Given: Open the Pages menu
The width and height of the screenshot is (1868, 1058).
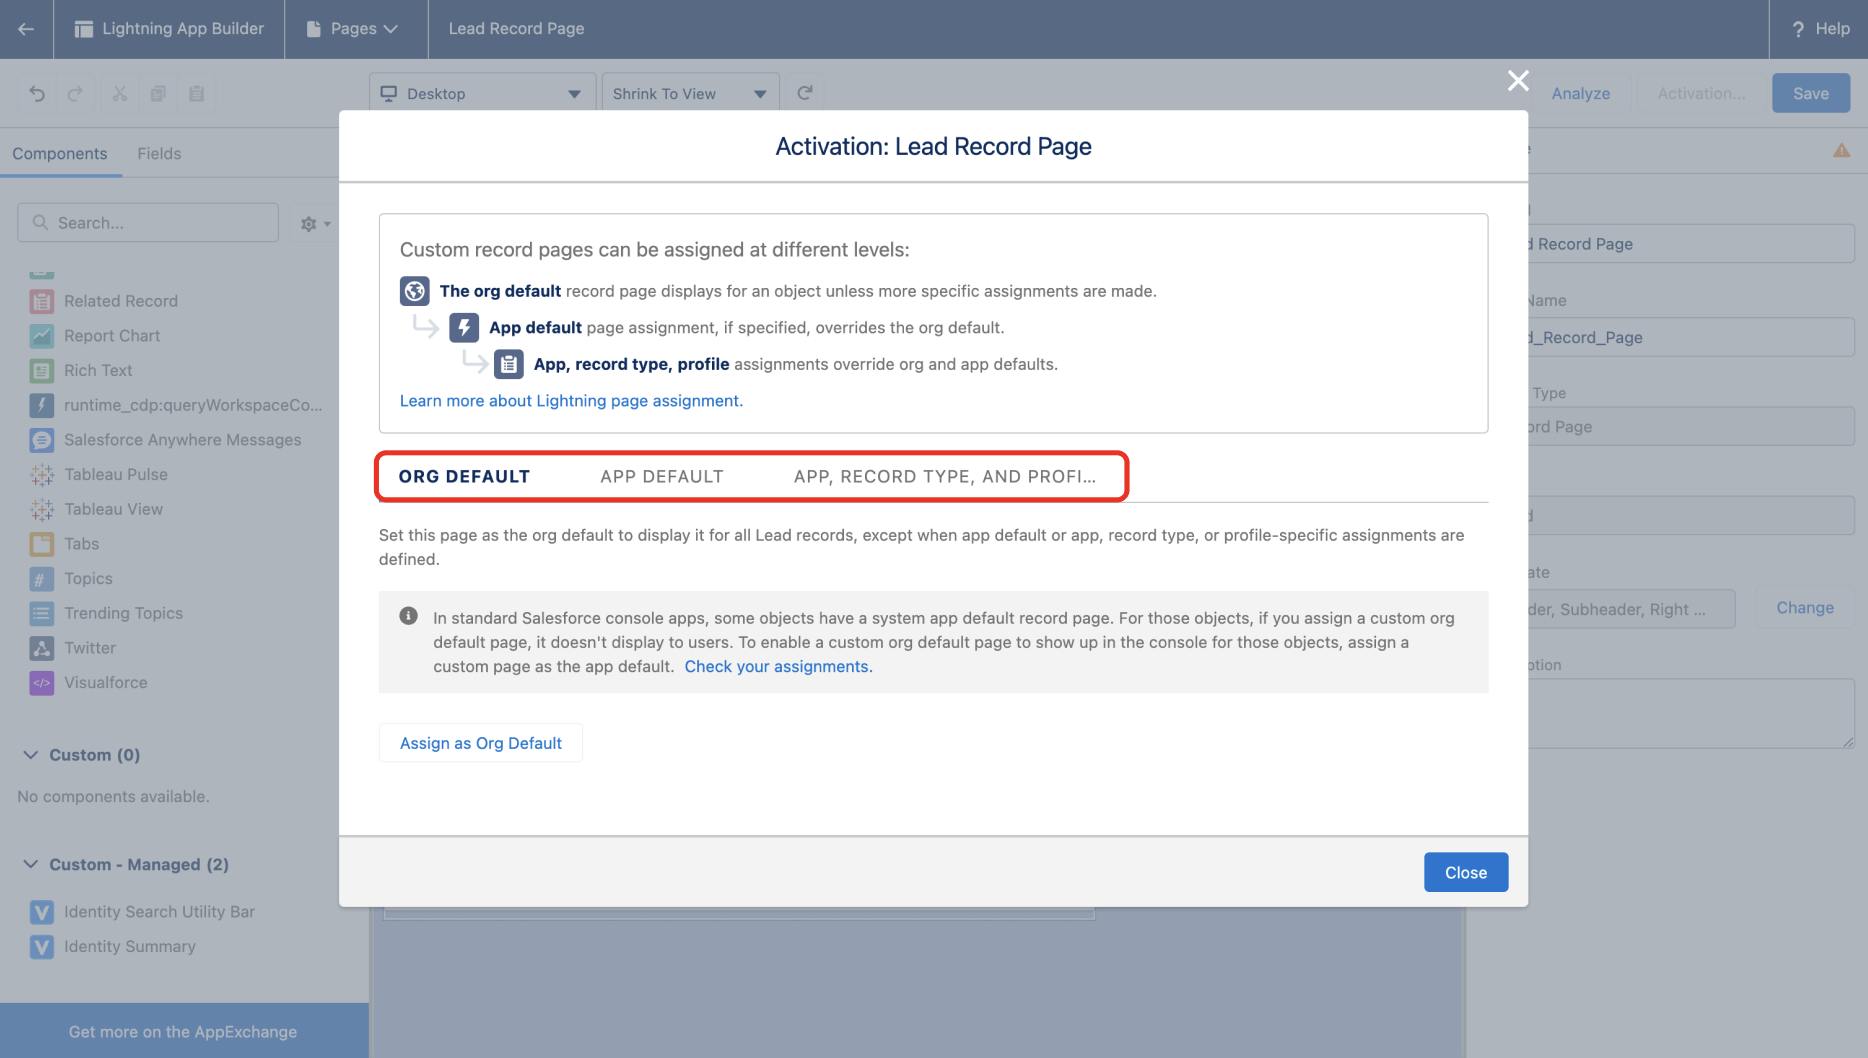Looking at the screenshot, I should [x=353, y=29].
